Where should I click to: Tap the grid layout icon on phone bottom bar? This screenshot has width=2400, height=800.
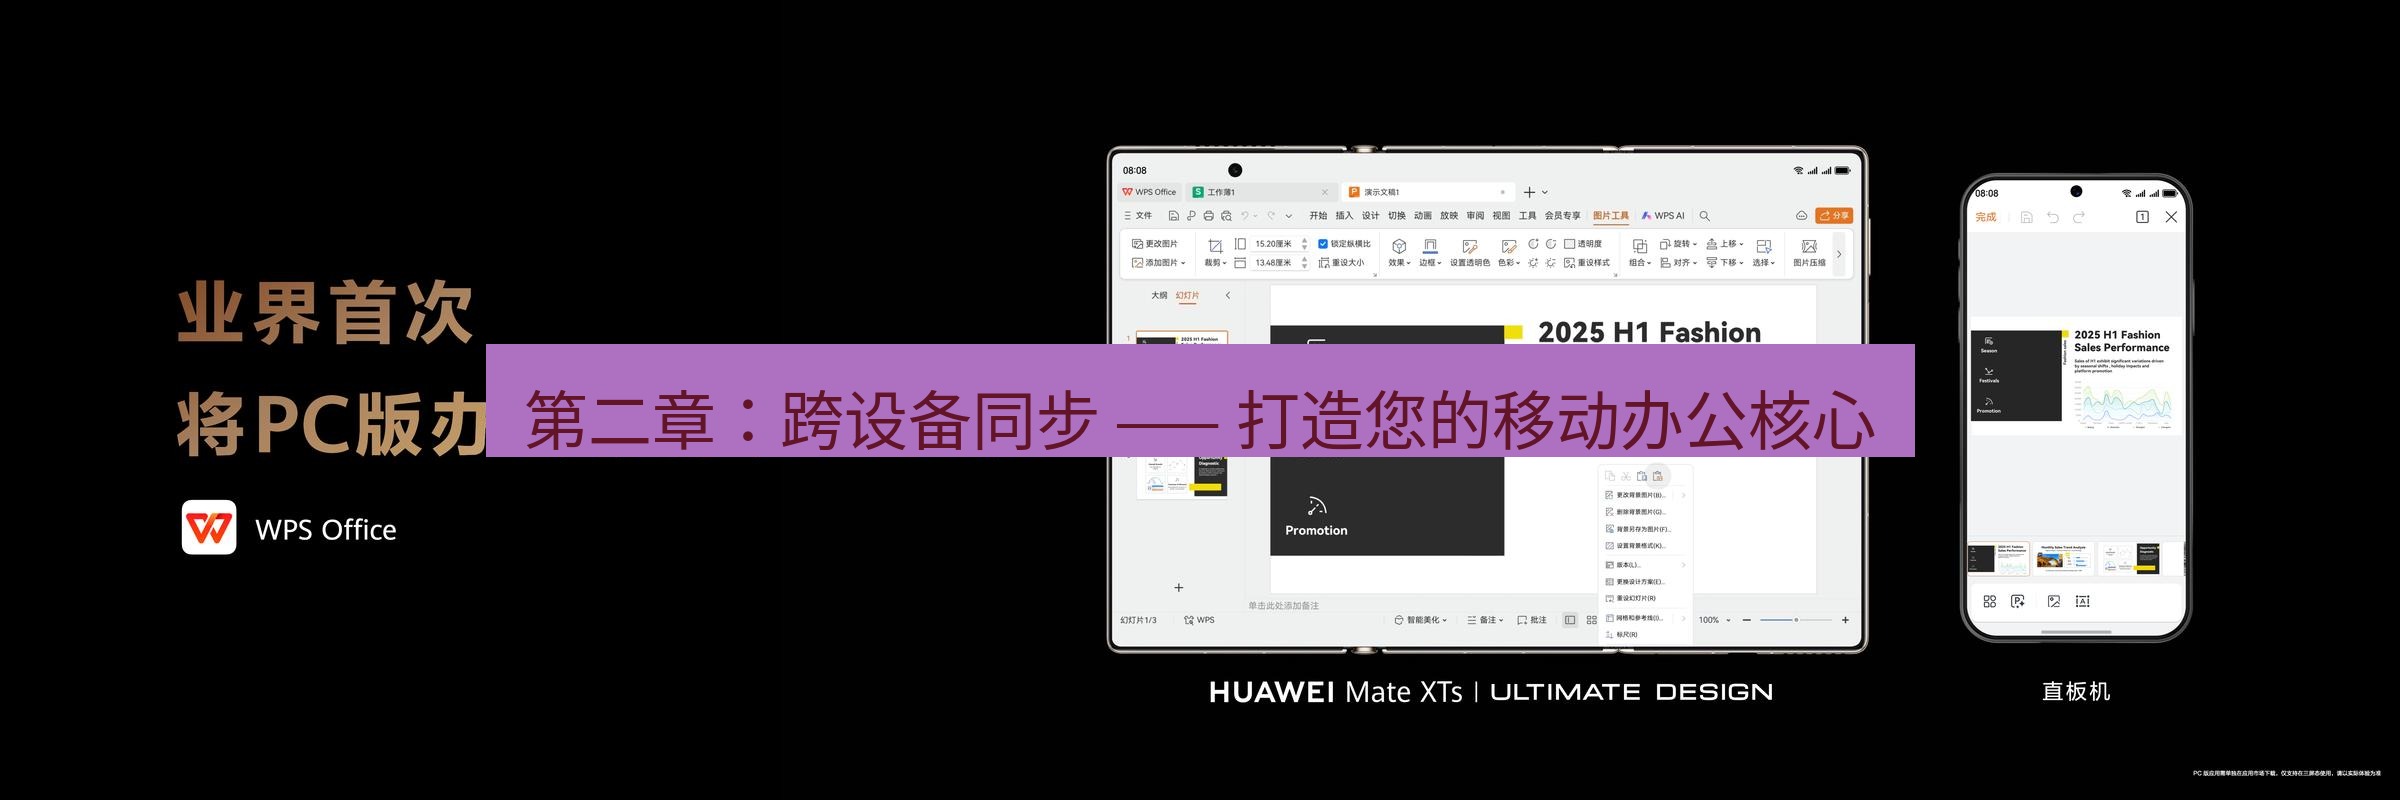1989,601
